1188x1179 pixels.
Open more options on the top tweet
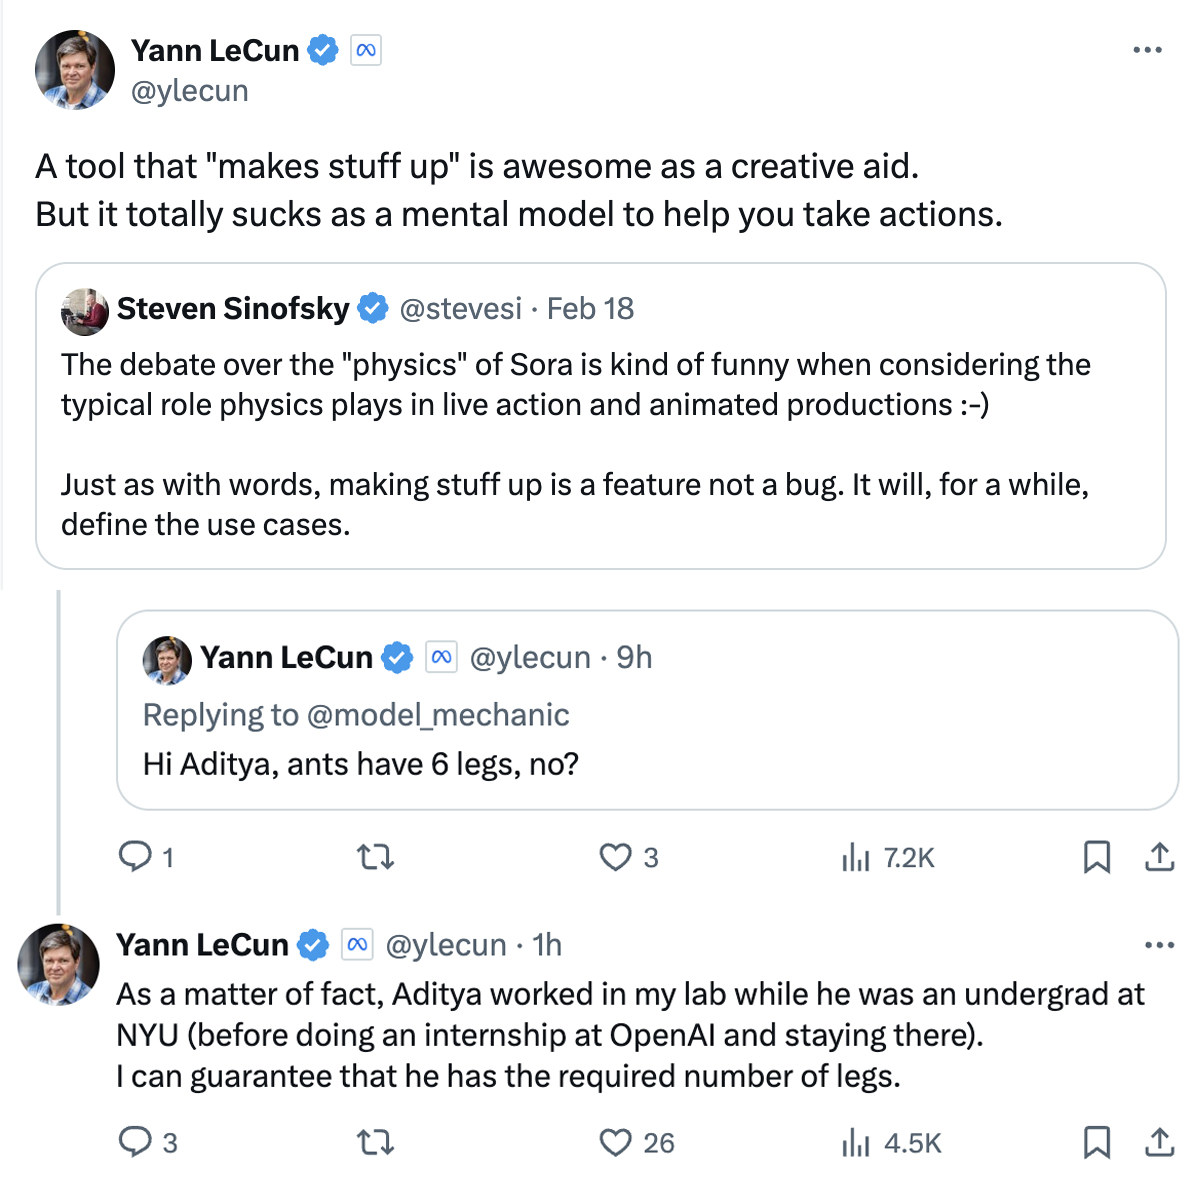click(1147, 50)
